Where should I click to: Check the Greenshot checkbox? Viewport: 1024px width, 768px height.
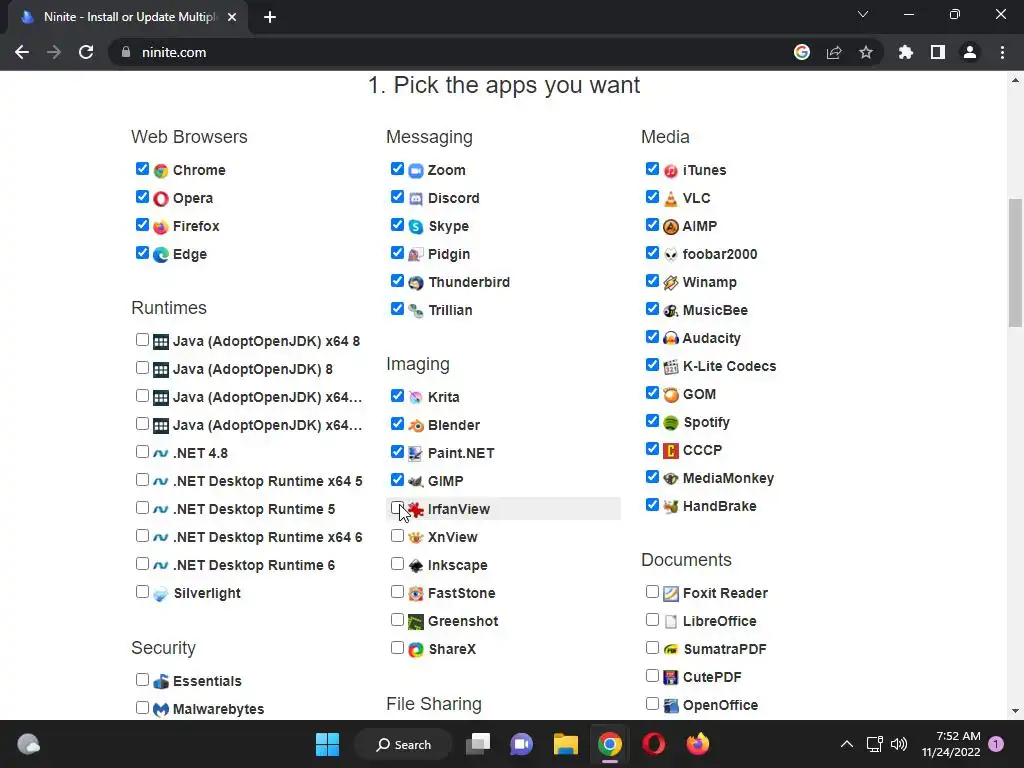pyautogui.click(x=397, y=619)
